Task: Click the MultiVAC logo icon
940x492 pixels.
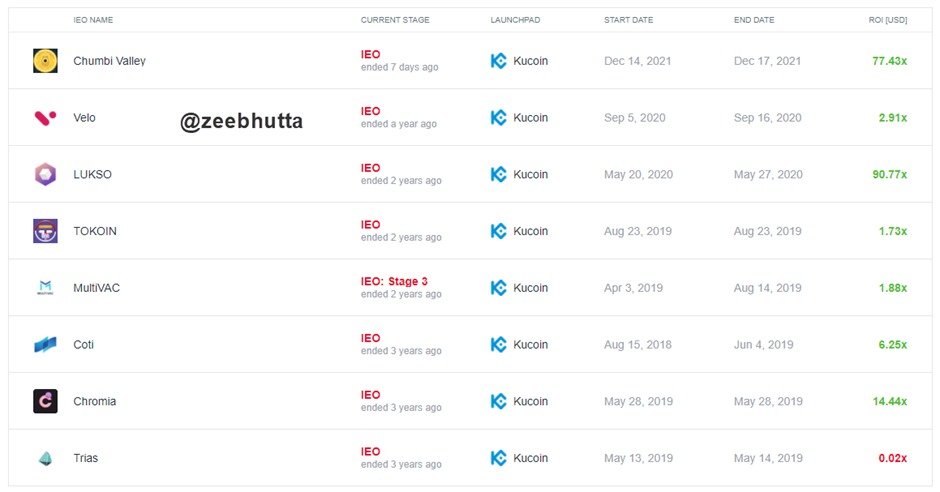Action: (x=45, y=288)
